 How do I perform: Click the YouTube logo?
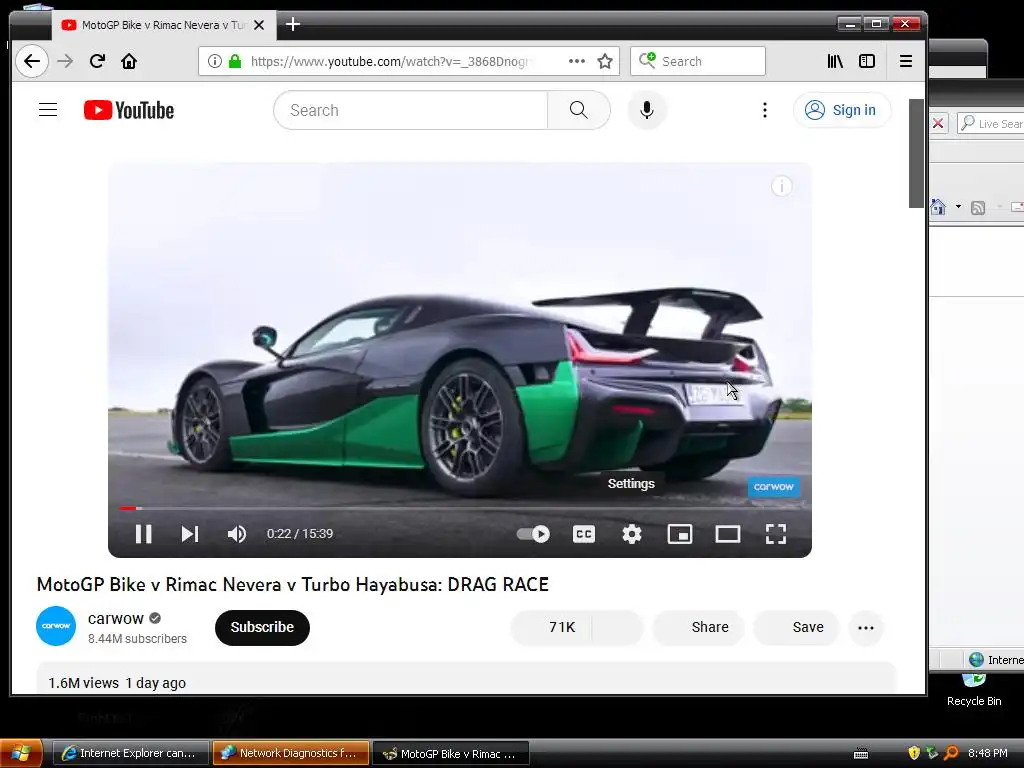coord(129,110)
